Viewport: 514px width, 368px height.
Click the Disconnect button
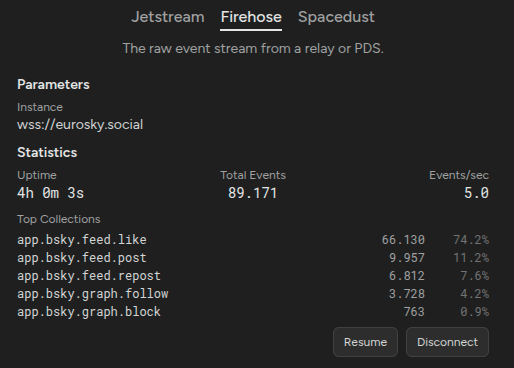pyautogui.click(x=447, y=342)
